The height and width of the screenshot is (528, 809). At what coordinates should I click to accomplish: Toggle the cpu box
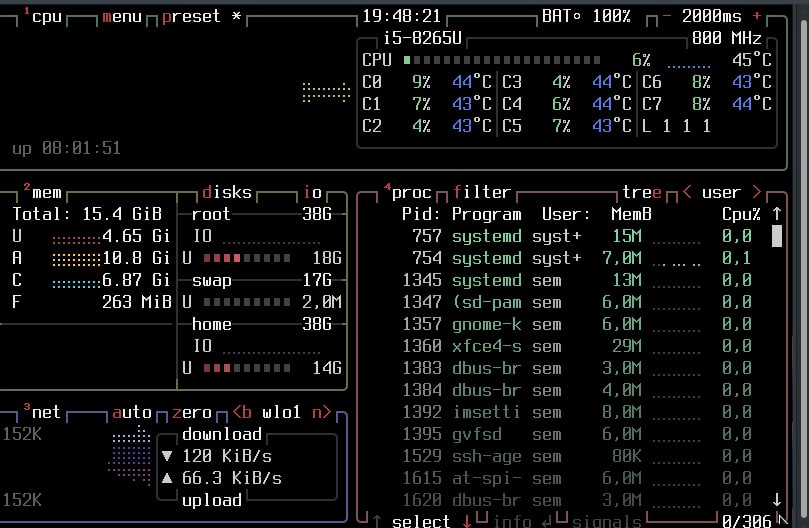(x=43, y=17)
